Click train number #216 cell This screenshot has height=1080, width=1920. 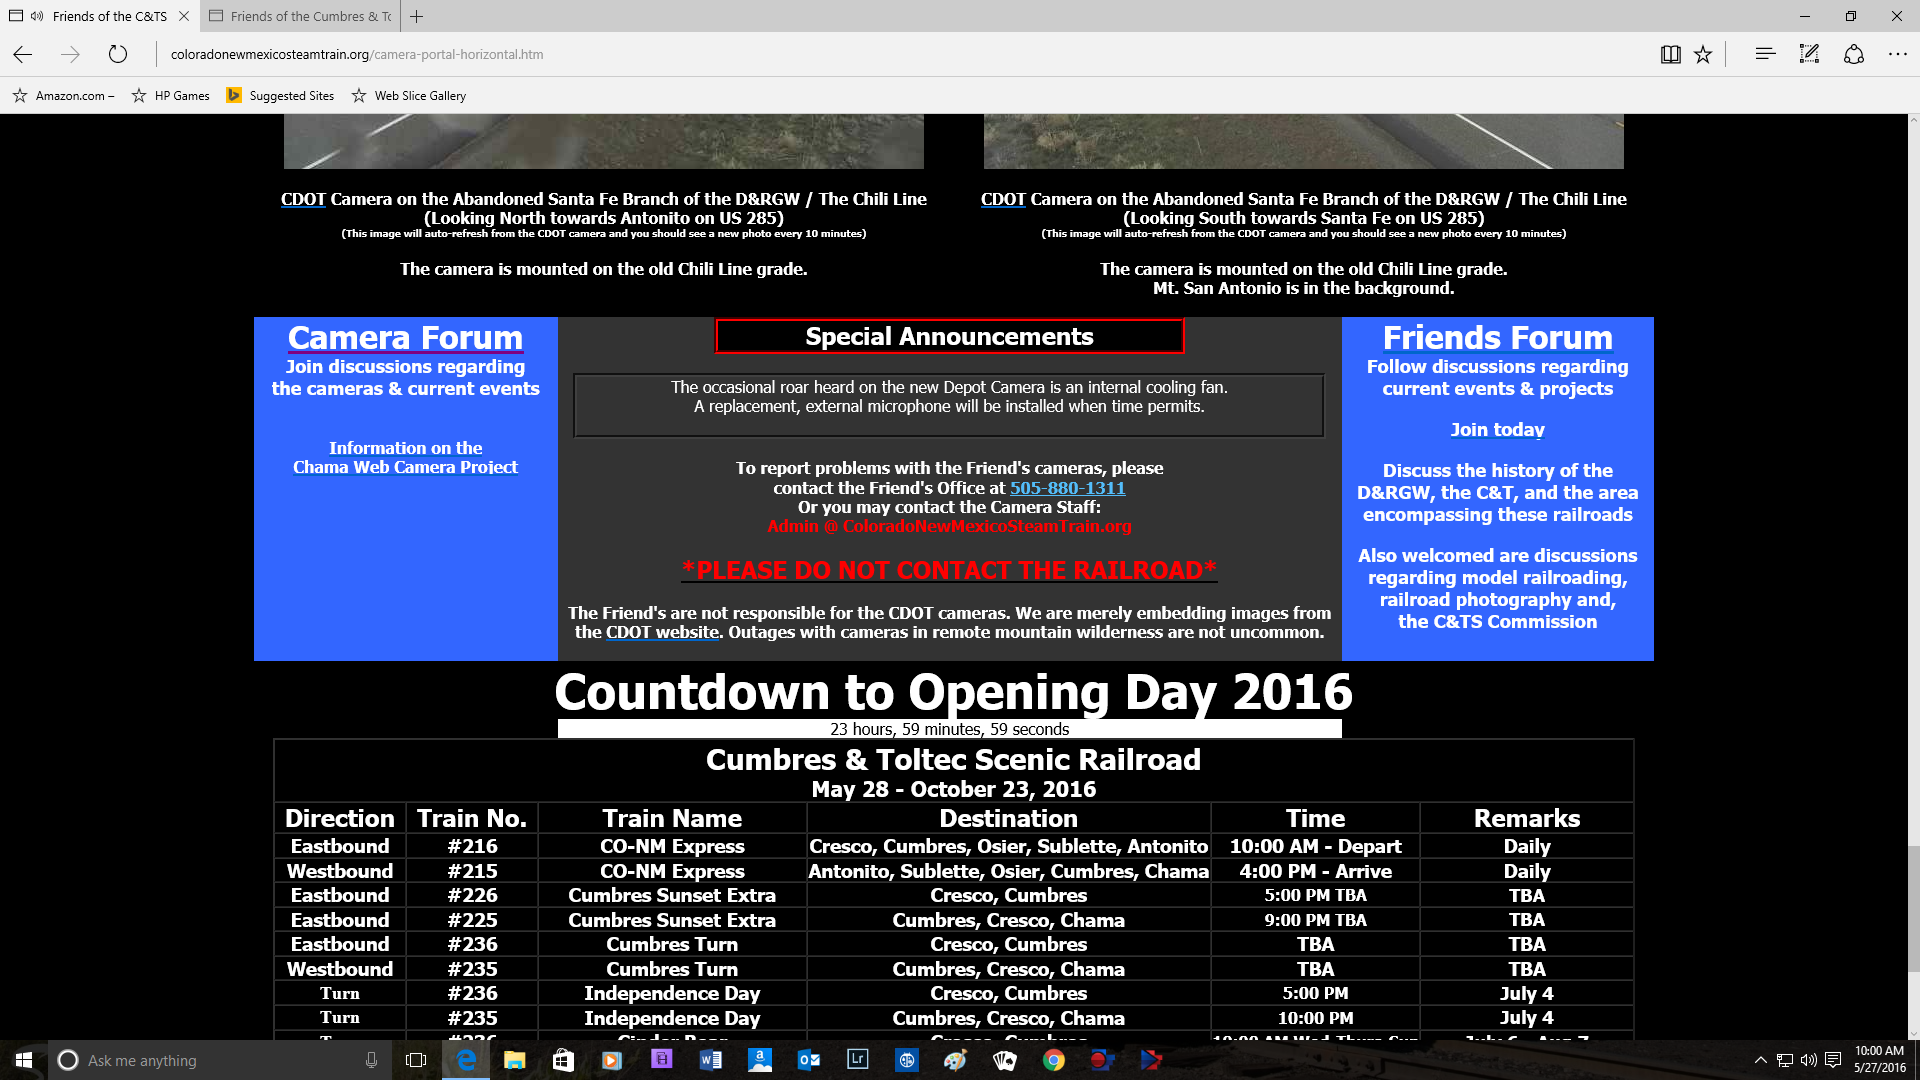pyautogui.click(x=472, y=846)
